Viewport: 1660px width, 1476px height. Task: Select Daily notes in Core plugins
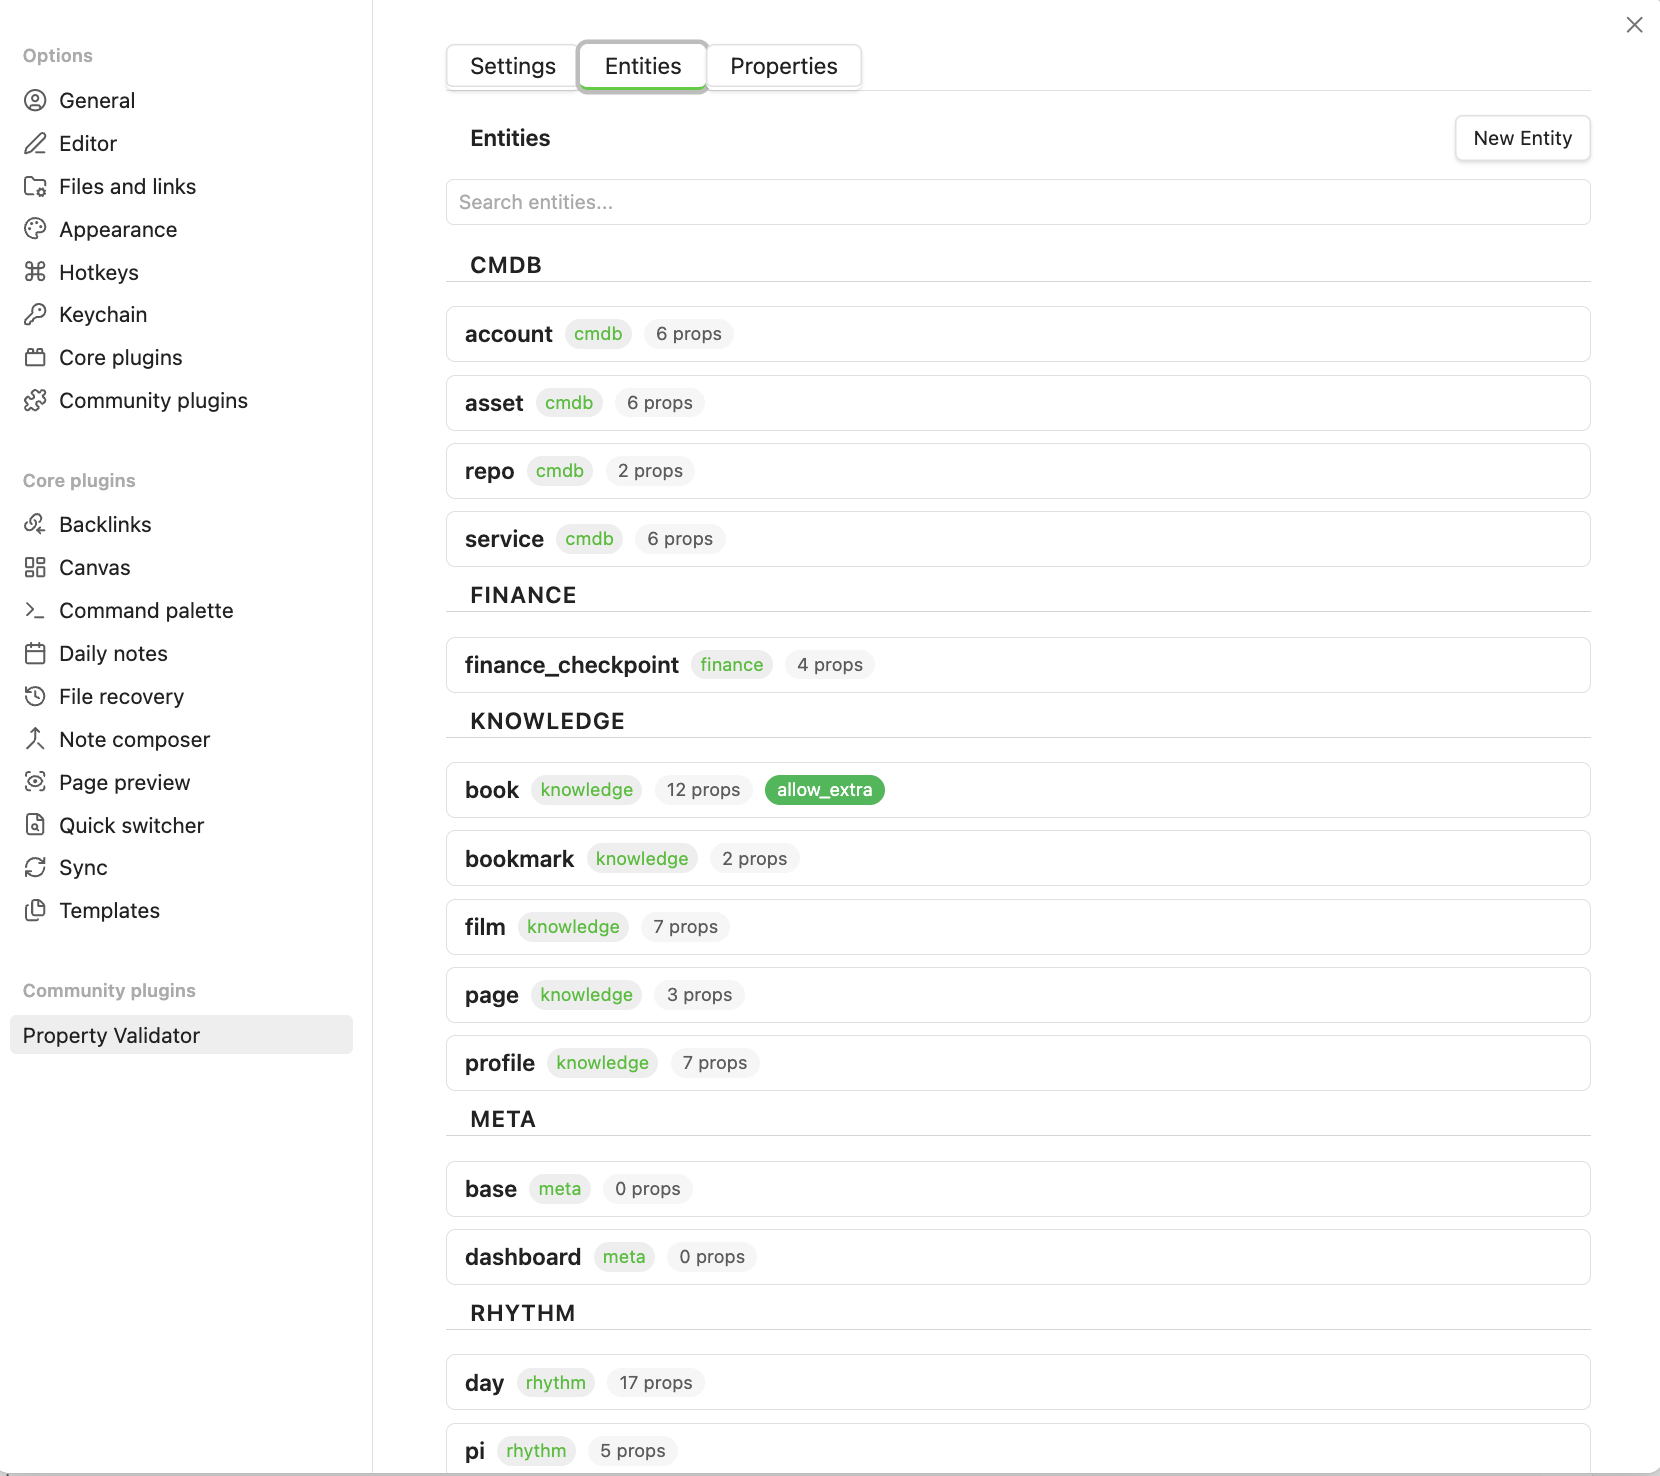pos(113,653)
